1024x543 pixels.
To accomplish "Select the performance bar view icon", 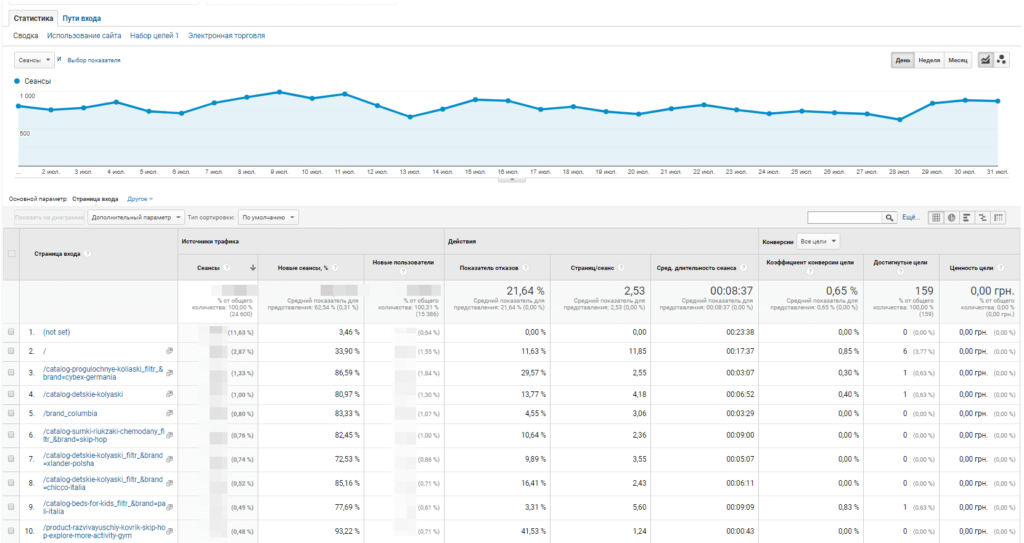I will click(967, 217).
